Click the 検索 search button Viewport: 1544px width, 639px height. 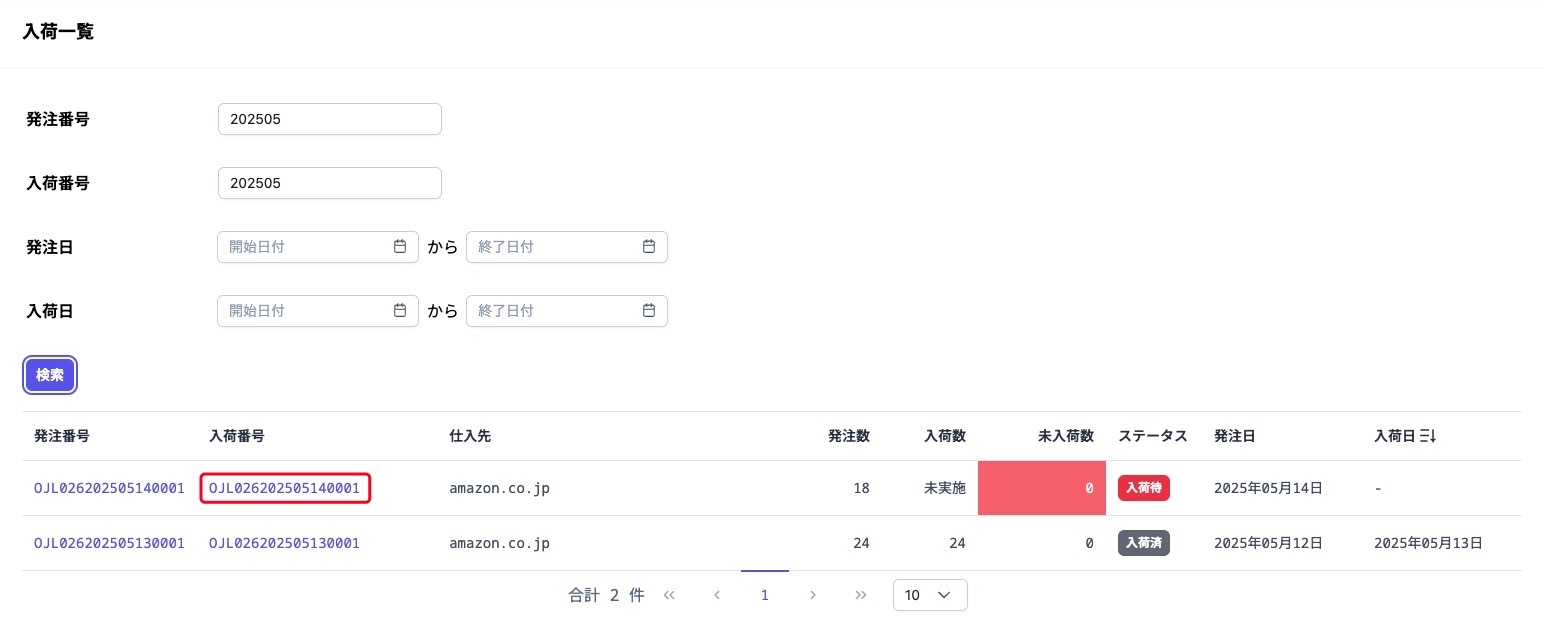coord(50,376)
